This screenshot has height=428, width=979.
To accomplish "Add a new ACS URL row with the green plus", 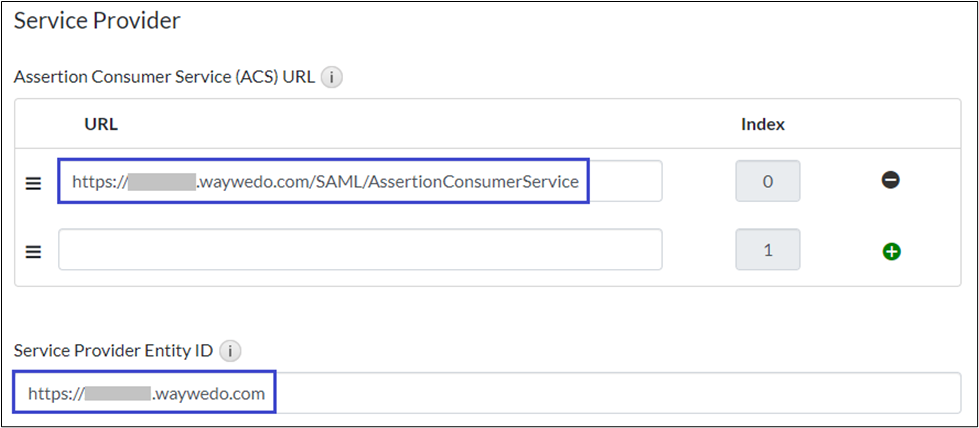I will (x=891, y=251).
